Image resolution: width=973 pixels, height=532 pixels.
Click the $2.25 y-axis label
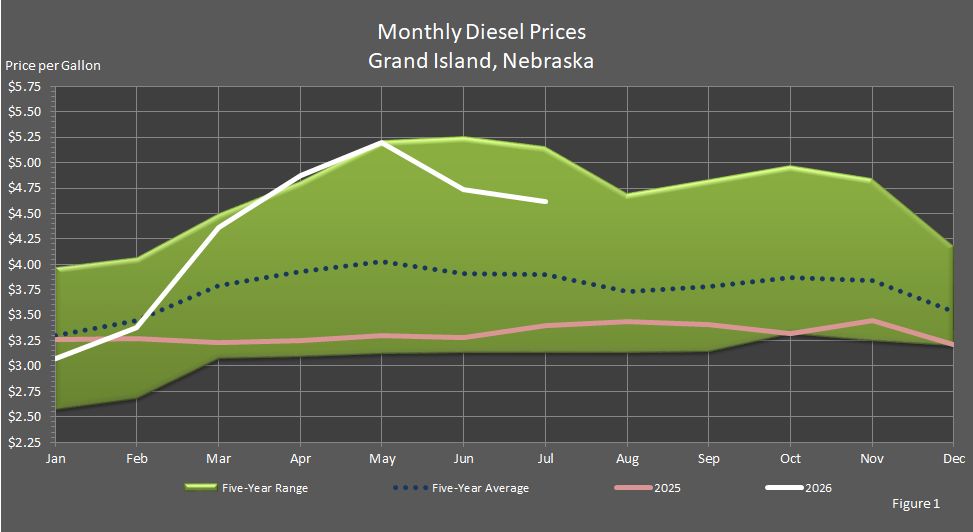click(x=24, y=442)
